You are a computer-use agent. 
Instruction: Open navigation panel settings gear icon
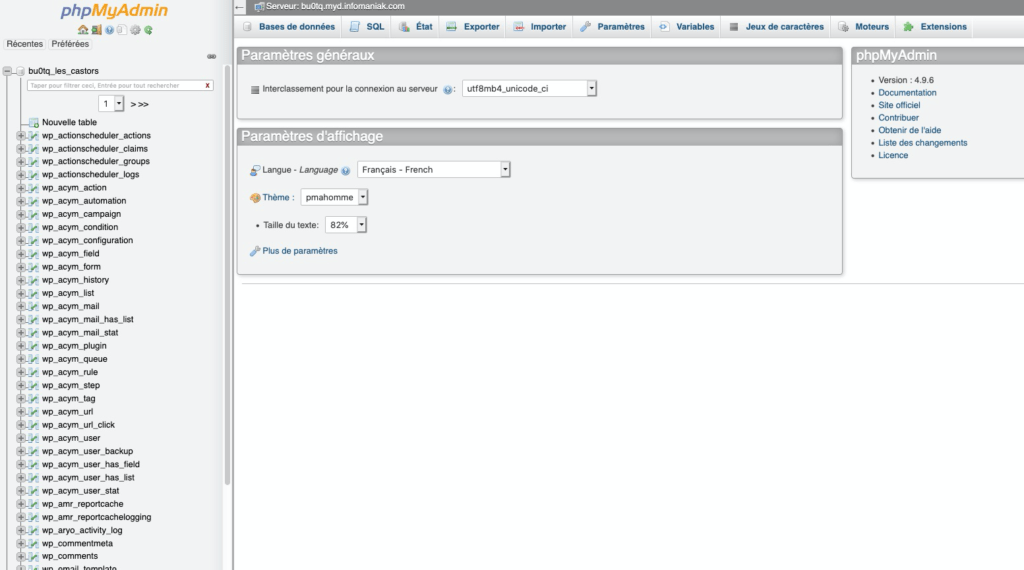(135, 30)
